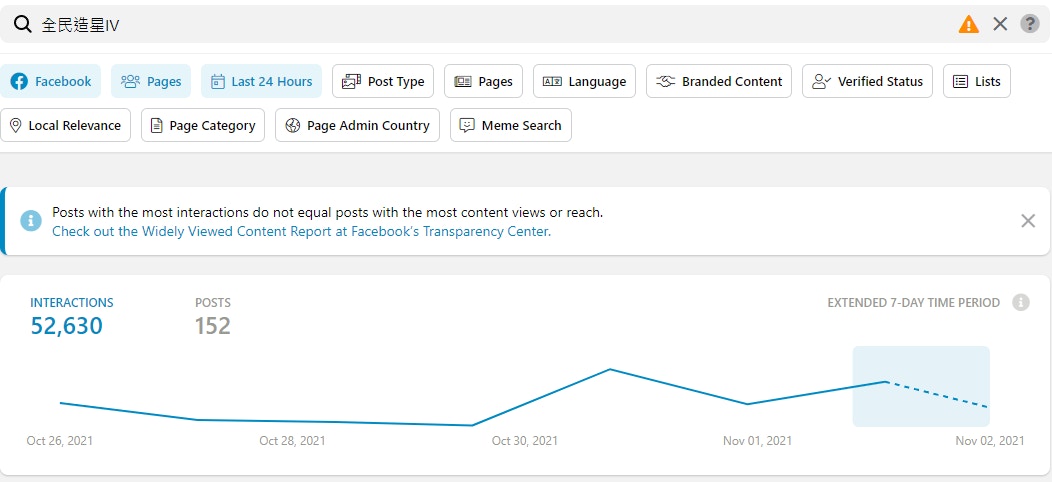1052x482 pixels.
Task: Open the Facebook platform filter
Action: tap(50, 81)
